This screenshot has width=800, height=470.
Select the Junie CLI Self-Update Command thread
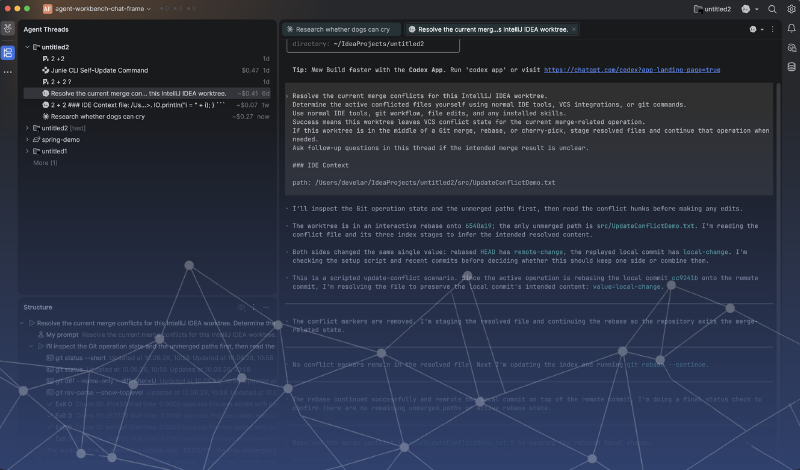click(147, 70)
